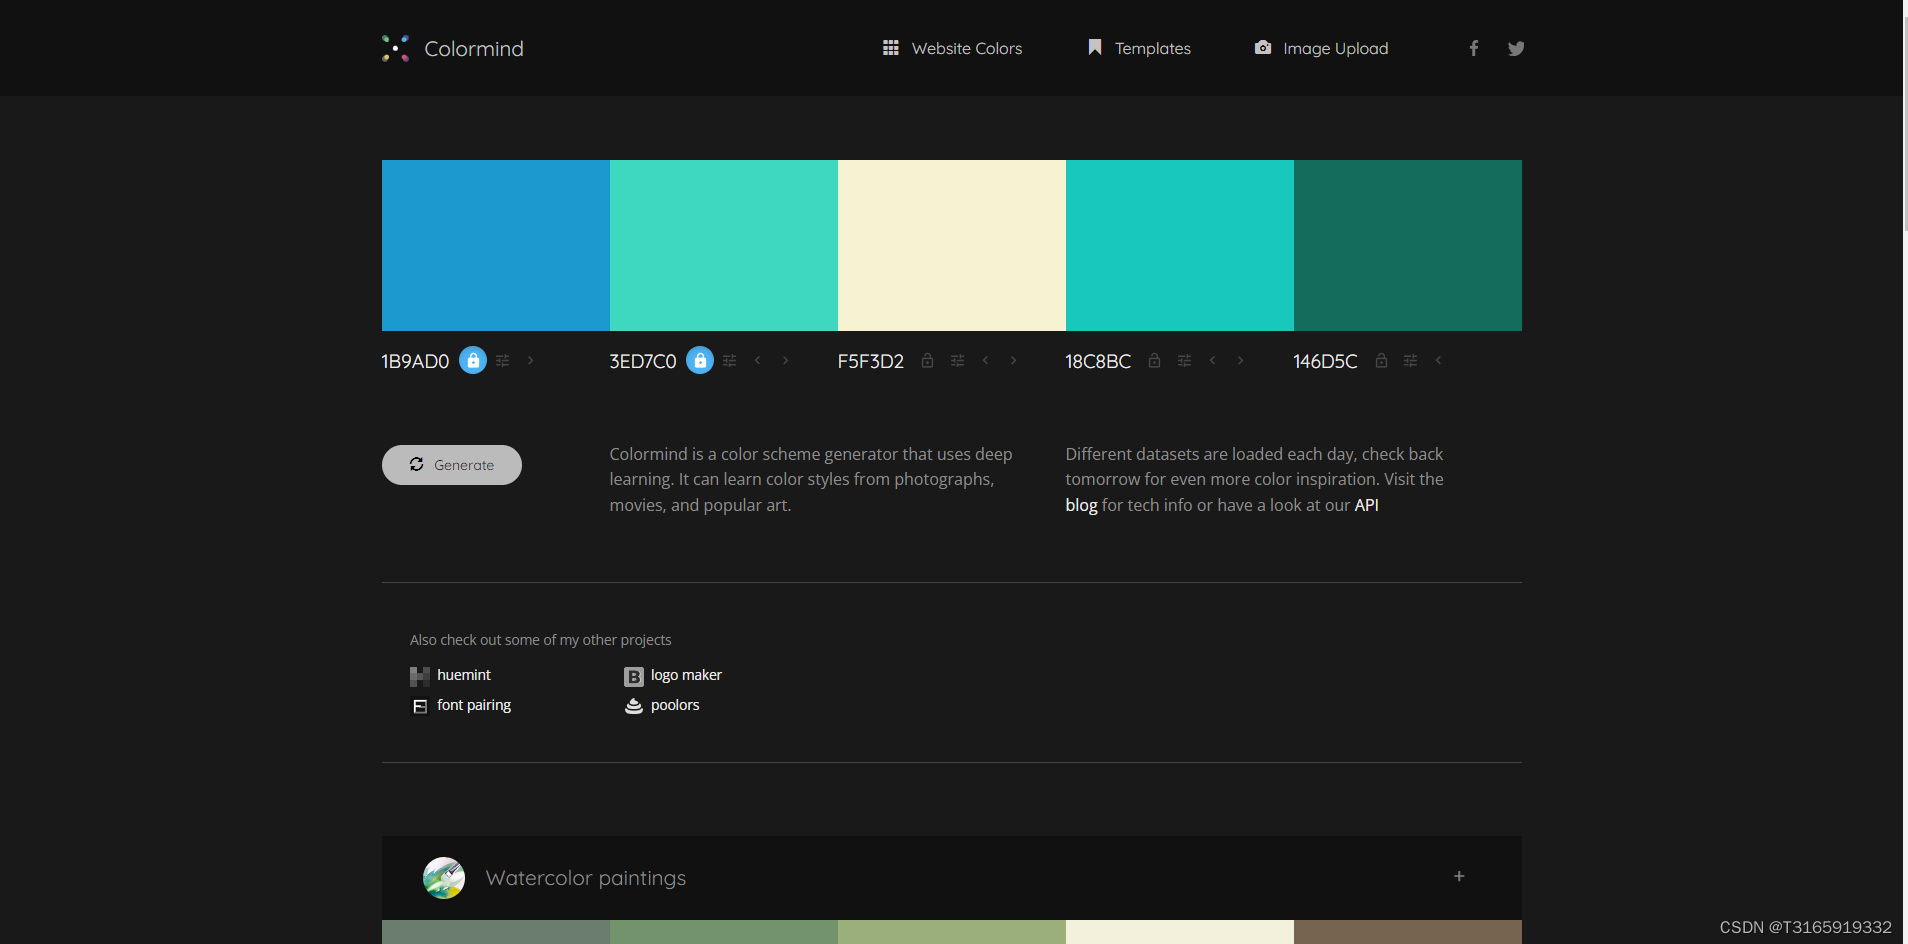The width and height of the screenshot is (1908, 944).
Task: Click the F5F3D2 hex code
Action: coord(871,361)
